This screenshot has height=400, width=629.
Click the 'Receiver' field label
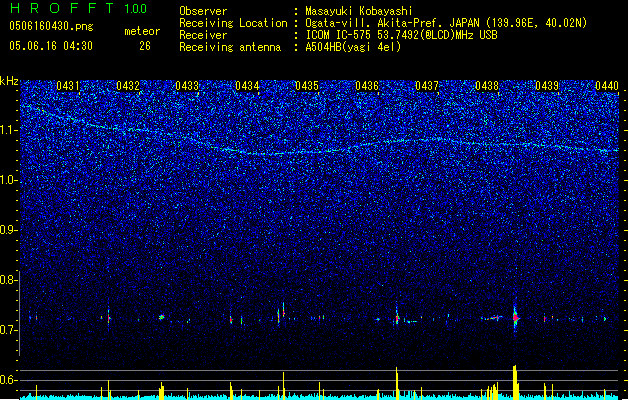[x=203, y=35]
